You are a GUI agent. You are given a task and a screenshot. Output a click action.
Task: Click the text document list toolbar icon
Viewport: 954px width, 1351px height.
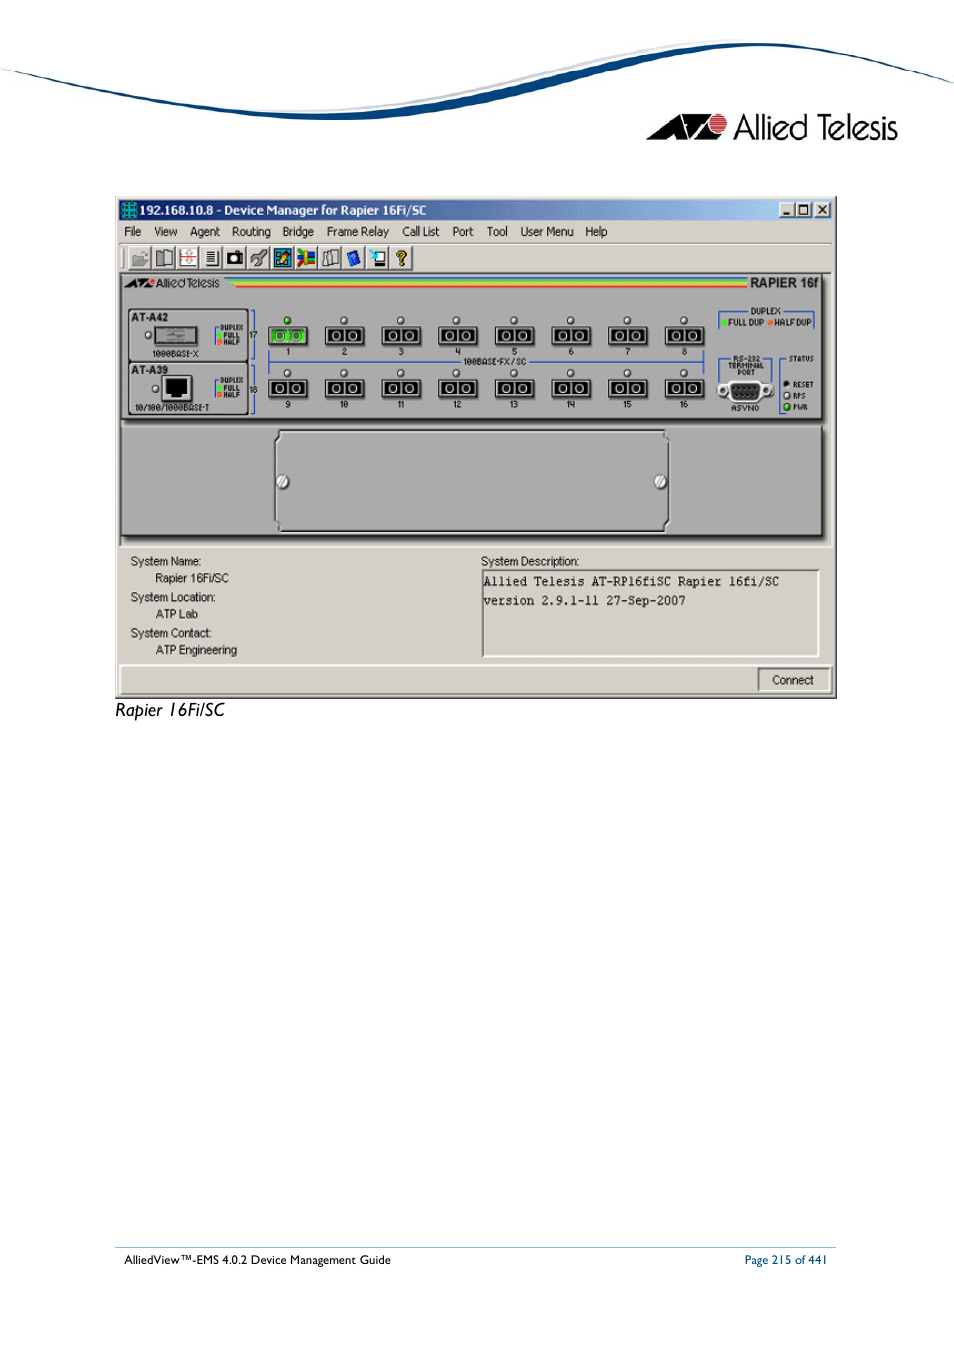pos(211,258)
